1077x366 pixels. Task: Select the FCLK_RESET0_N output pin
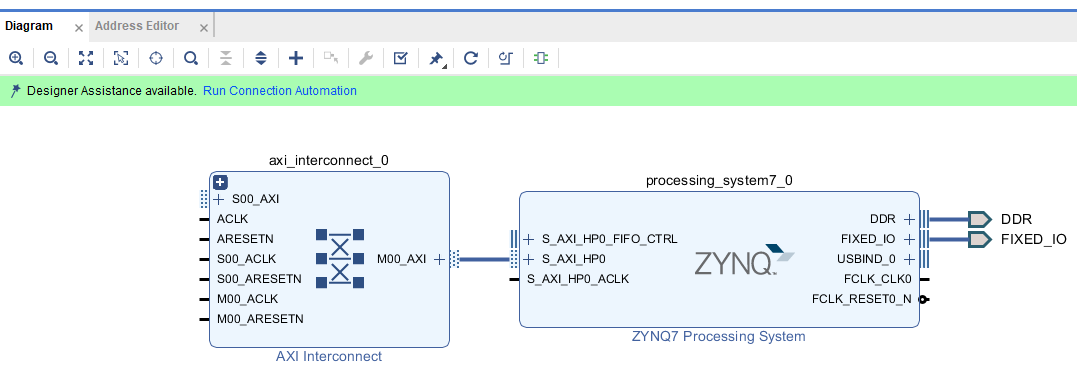861,299
